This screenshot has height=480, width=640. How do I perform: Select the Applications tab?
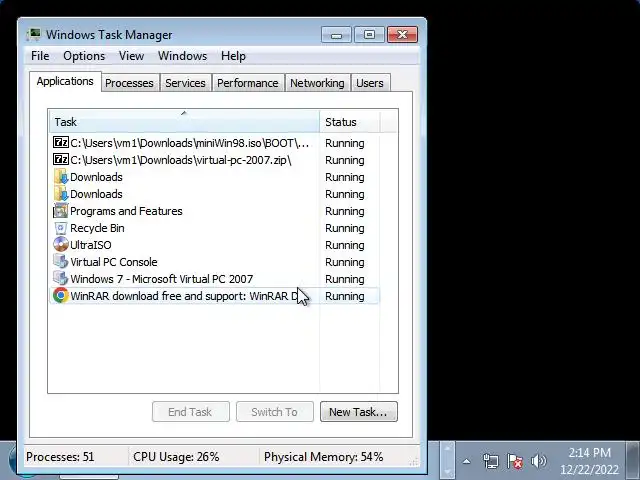(65, 81)
